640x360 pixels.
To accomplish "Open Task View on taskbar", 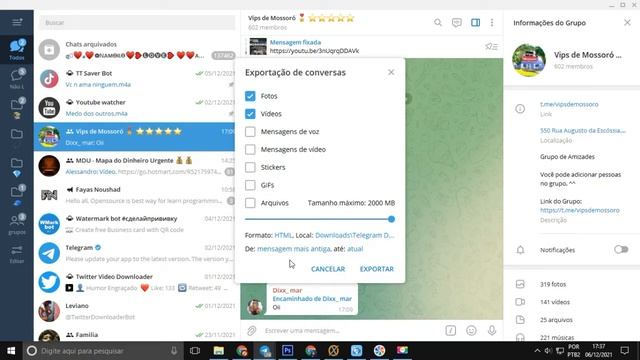I will (x=195, y=351).
